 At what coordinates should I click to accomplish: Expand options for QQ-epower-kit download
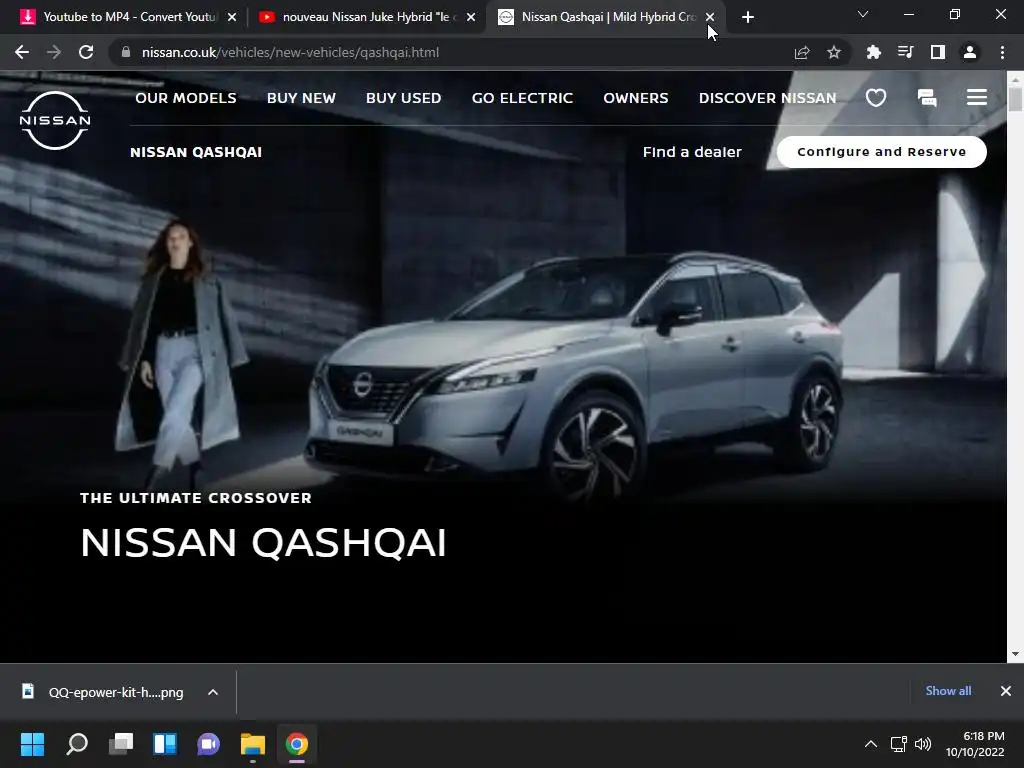tap(213, 692)
